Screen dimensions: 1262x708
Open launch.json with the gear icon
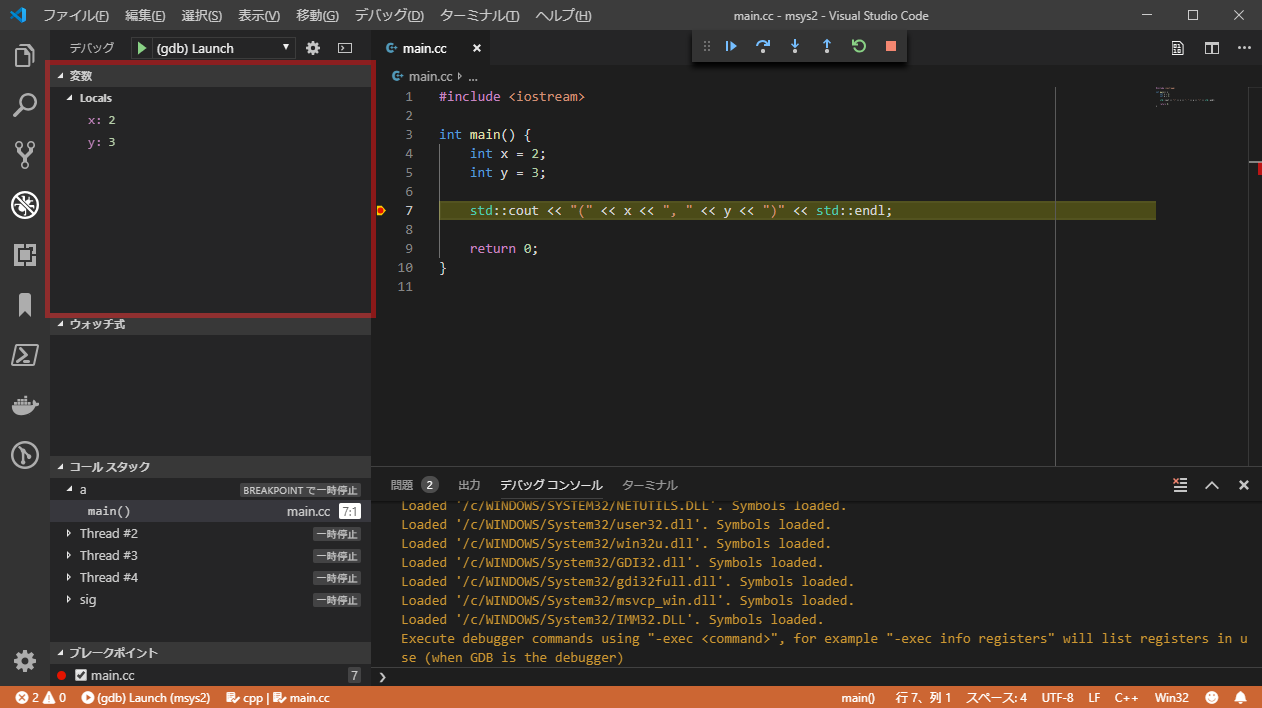[313, 48]
